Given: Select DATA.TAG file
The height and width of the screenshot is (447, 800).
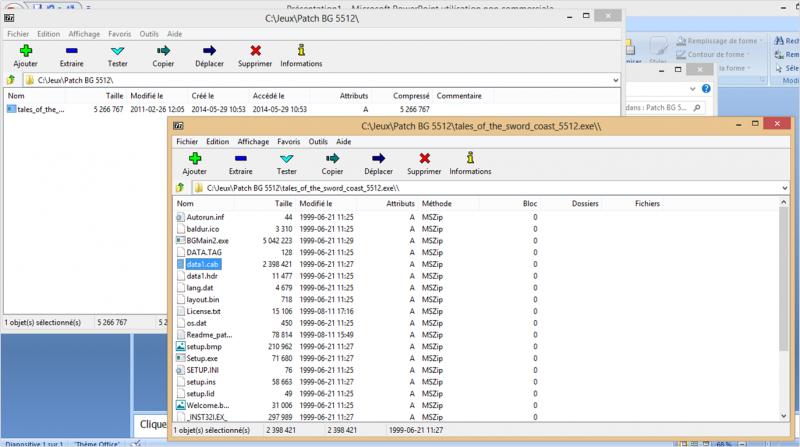Looking at the screenshot, I should [x=204, y=252].
